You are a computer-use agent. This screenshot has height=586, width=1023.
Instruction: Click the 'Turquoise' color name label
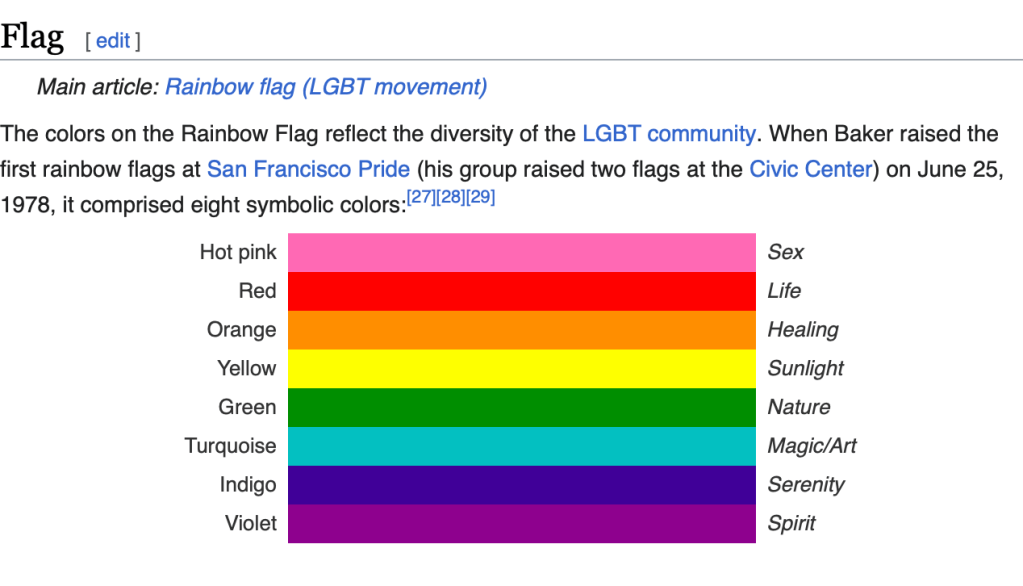[x=230, y=446]
